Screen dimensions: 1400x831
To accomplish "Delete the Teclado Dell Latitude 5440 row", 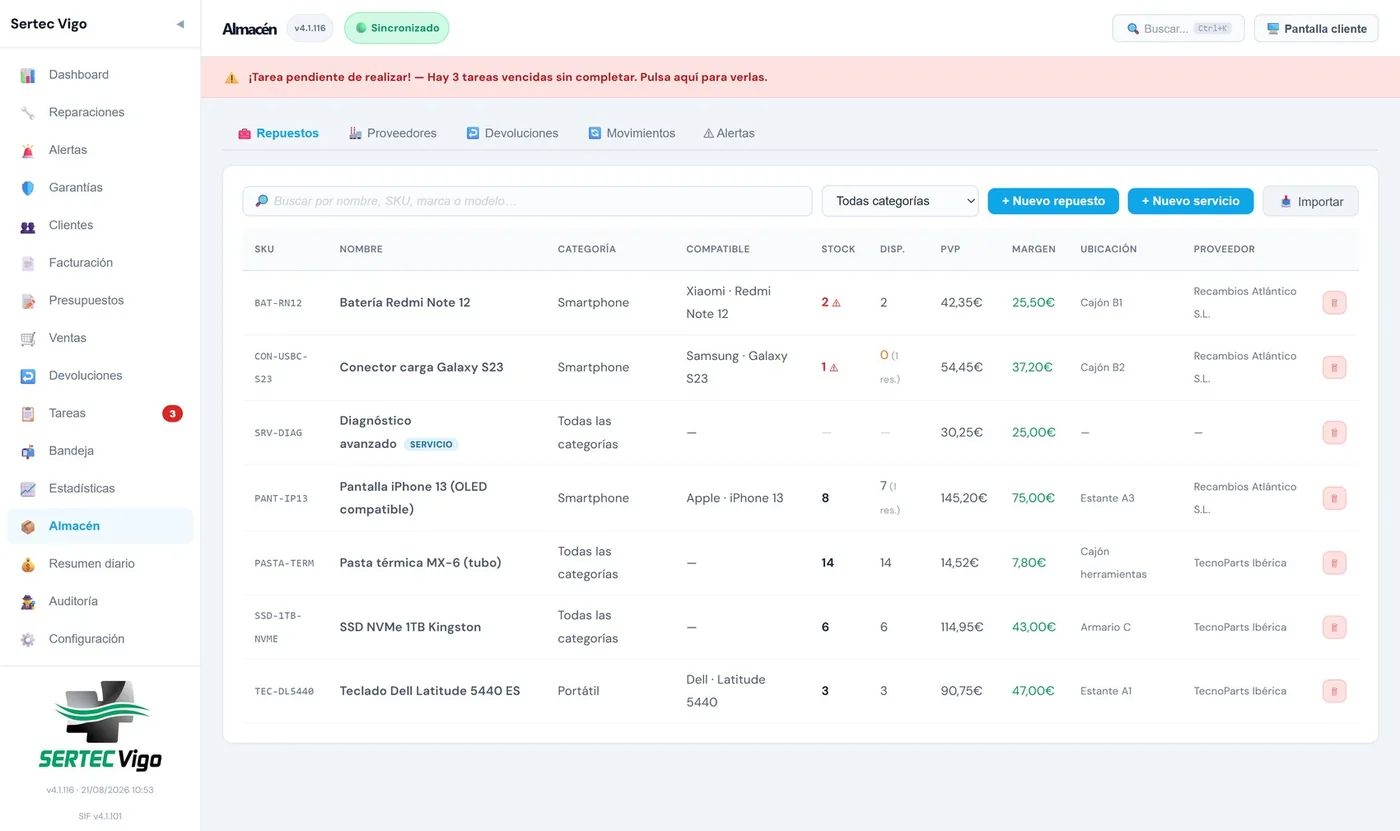I will (x=1334, y=691).
